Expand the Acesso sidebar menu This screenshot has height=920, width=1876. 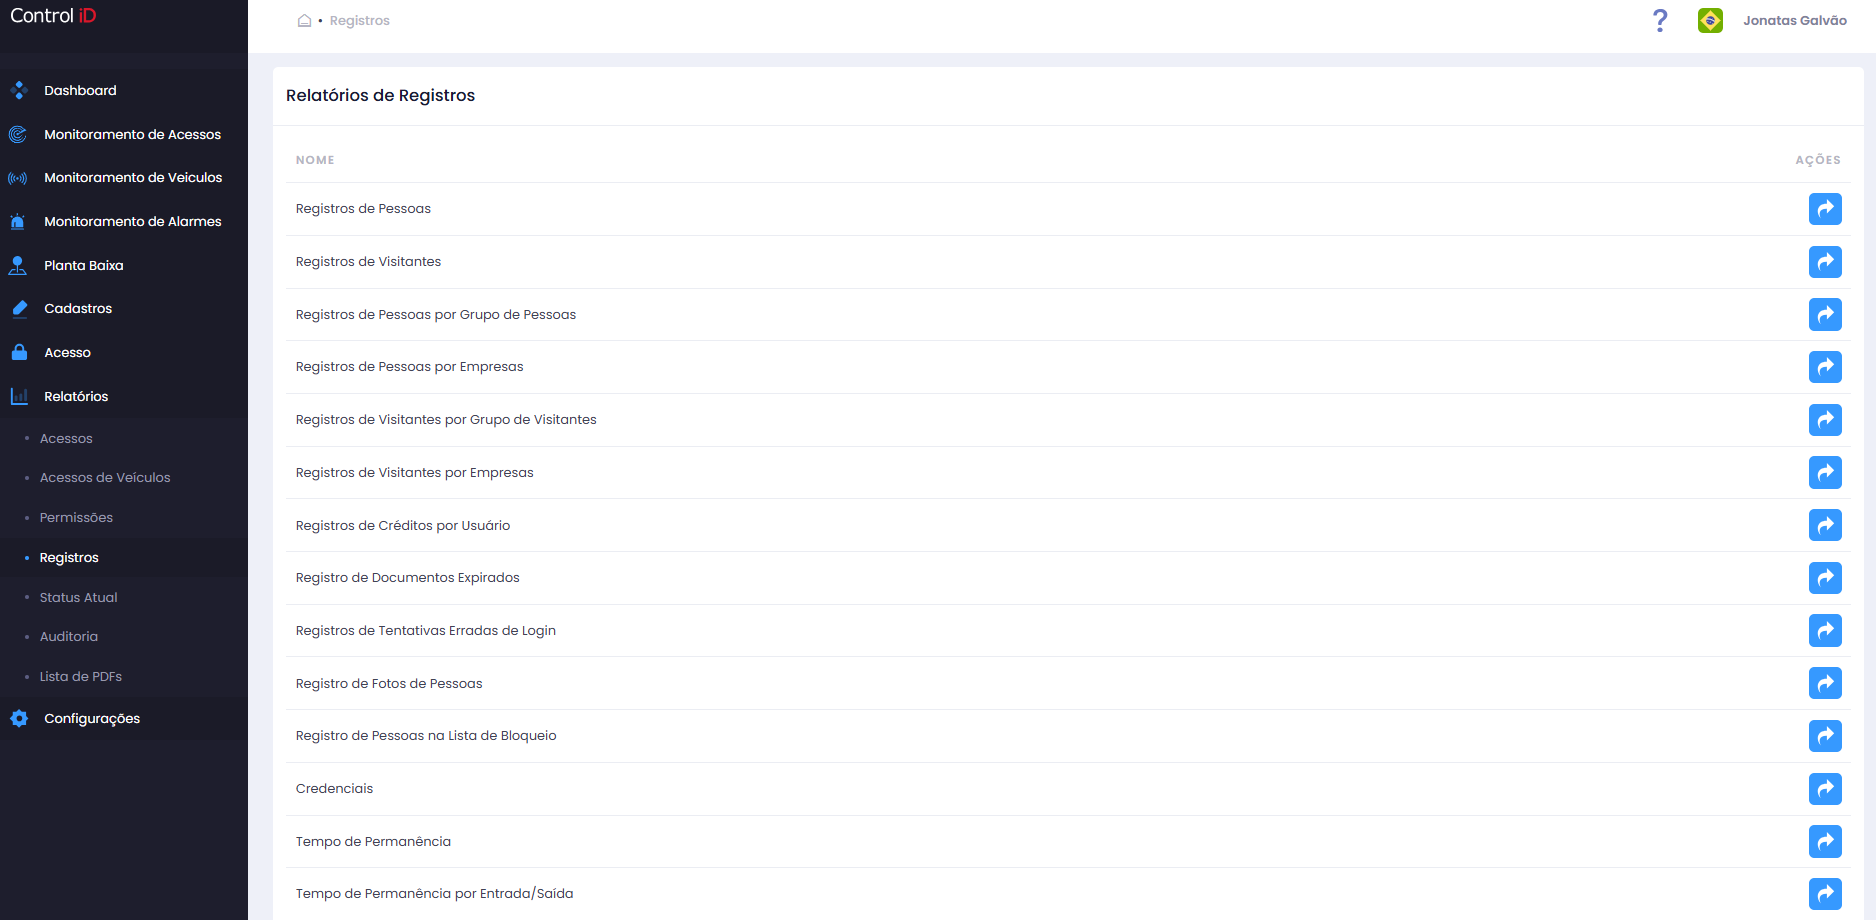[124, 353]
